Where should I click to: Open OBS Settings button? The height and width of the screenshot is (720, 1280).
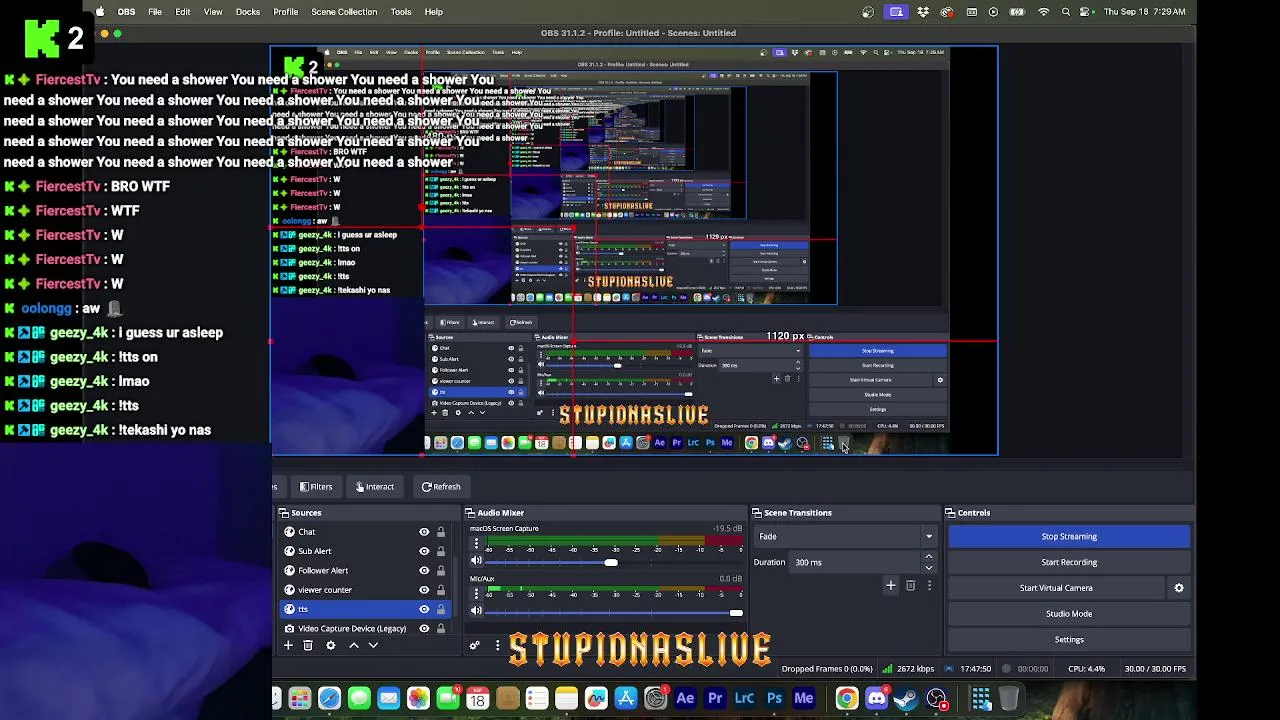1069,640
